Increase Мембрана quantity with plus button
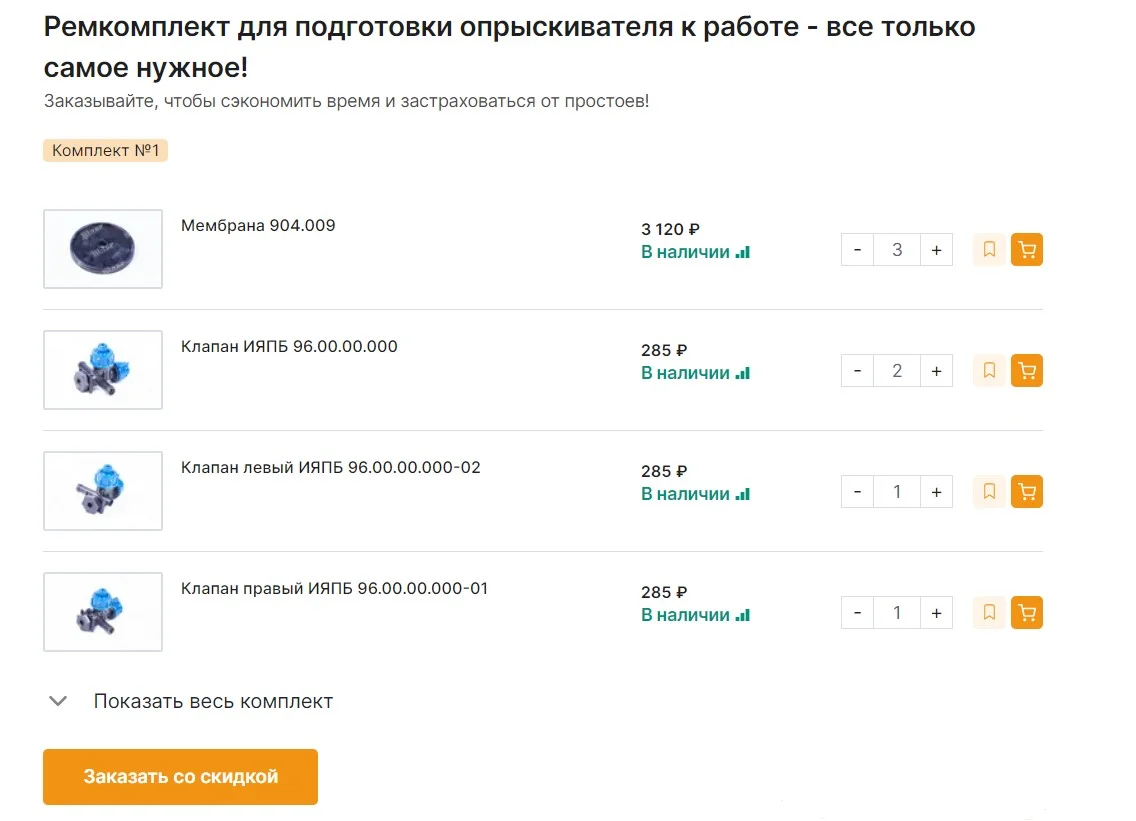Viewport: 1136px width, 821px height. 936,250
